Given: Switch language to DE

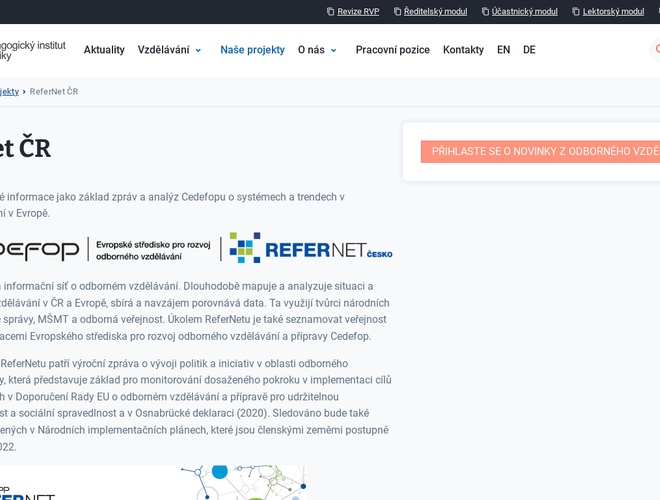Looking at the screenshot, I should click(x=529, y=50).
